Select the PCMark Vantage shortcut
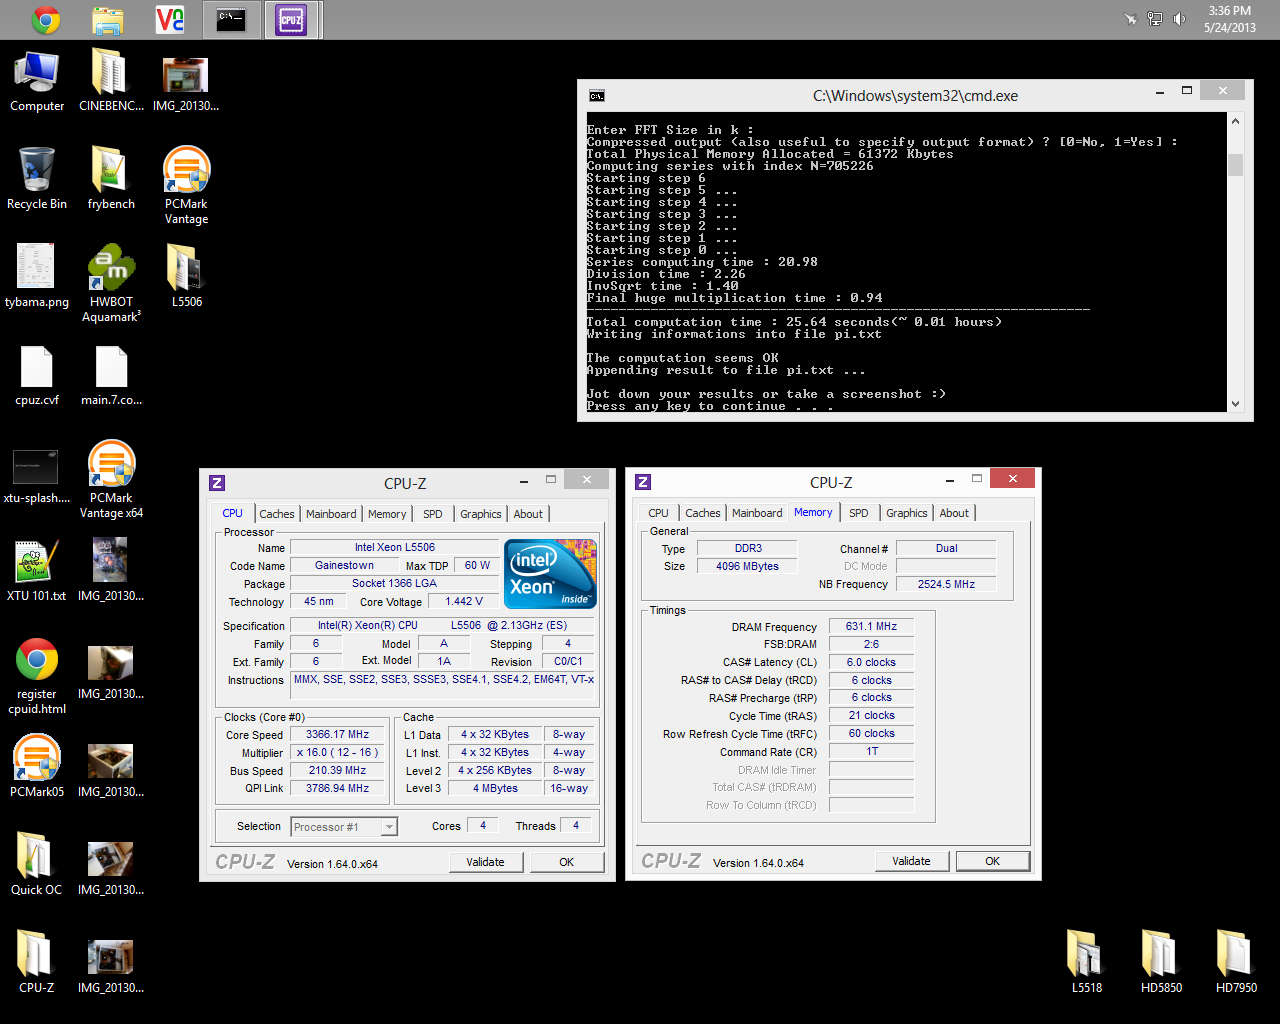 186,185
